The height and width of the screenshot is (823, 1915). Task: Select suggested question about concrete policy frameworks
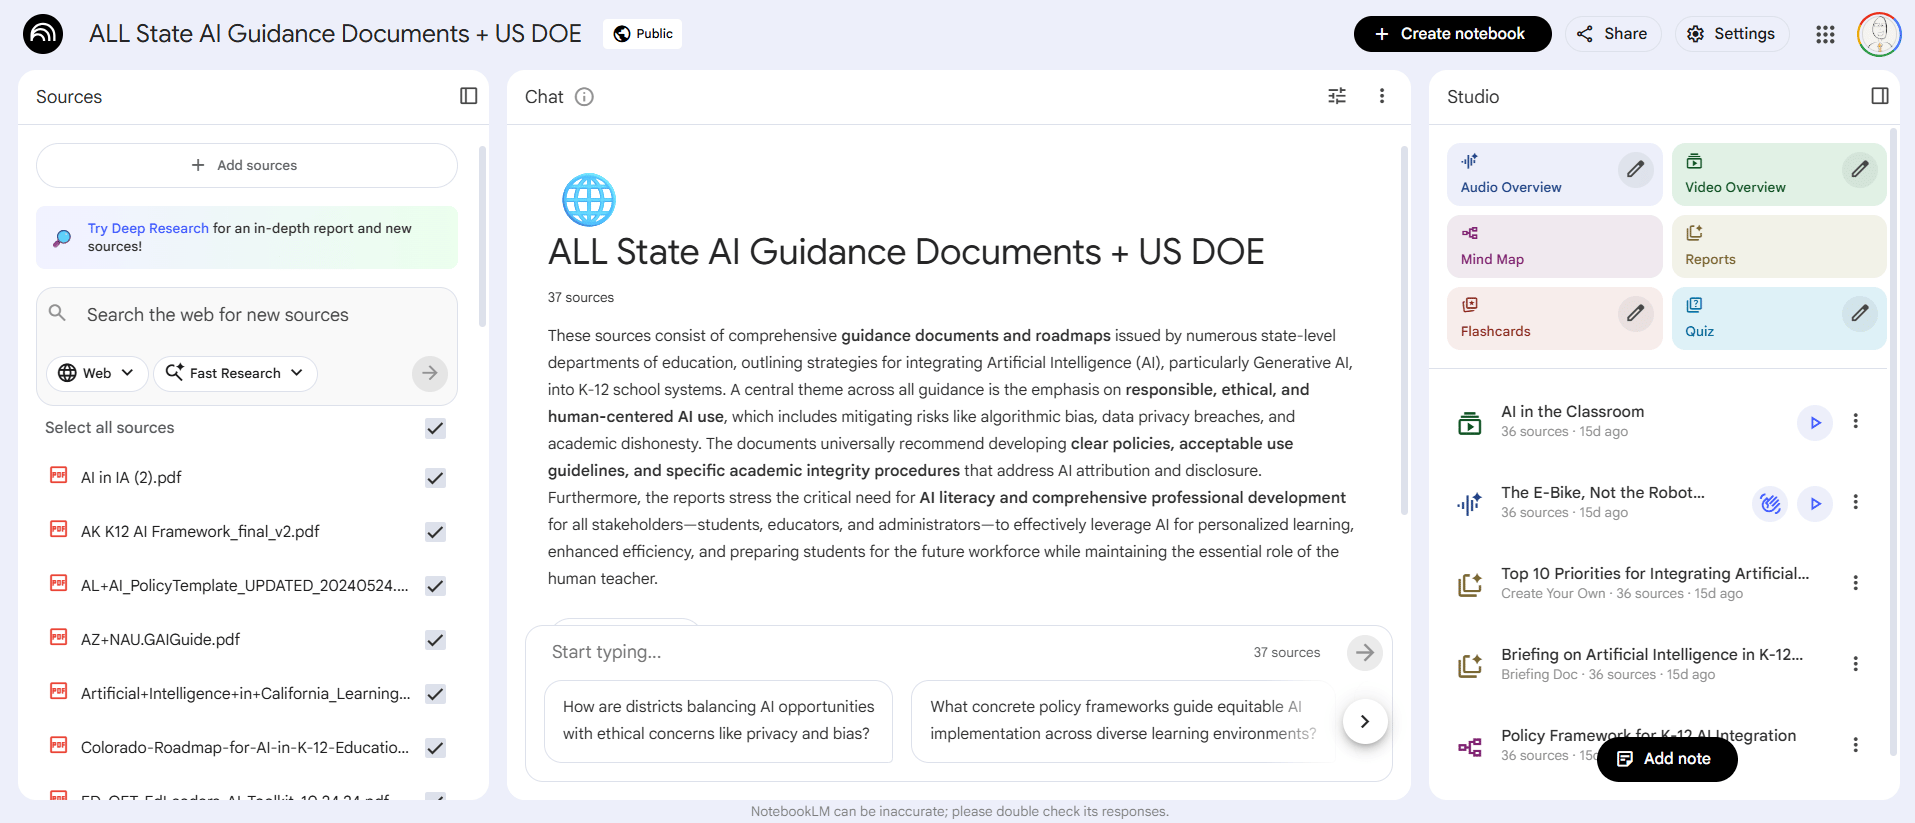[x=1123, y=721]
